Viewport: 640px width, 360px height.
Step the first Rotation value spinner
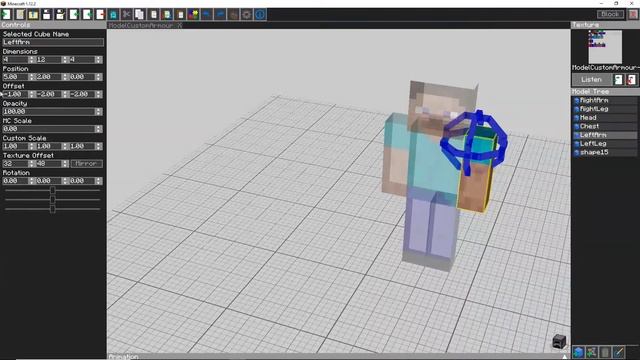31,181
